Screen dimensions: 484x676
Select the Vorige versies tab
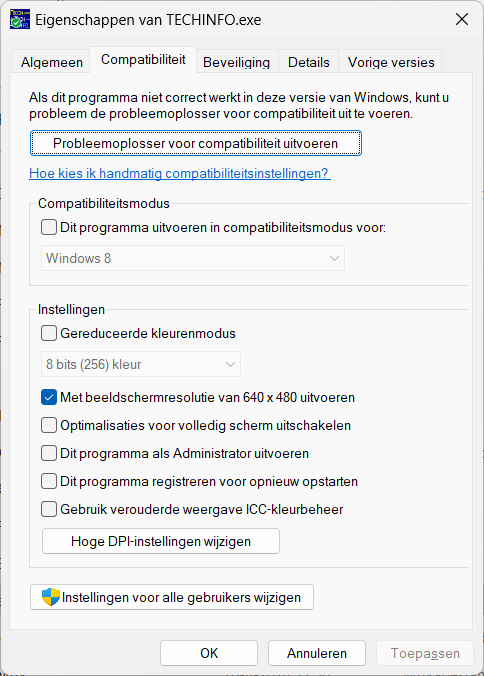(391, 62)
